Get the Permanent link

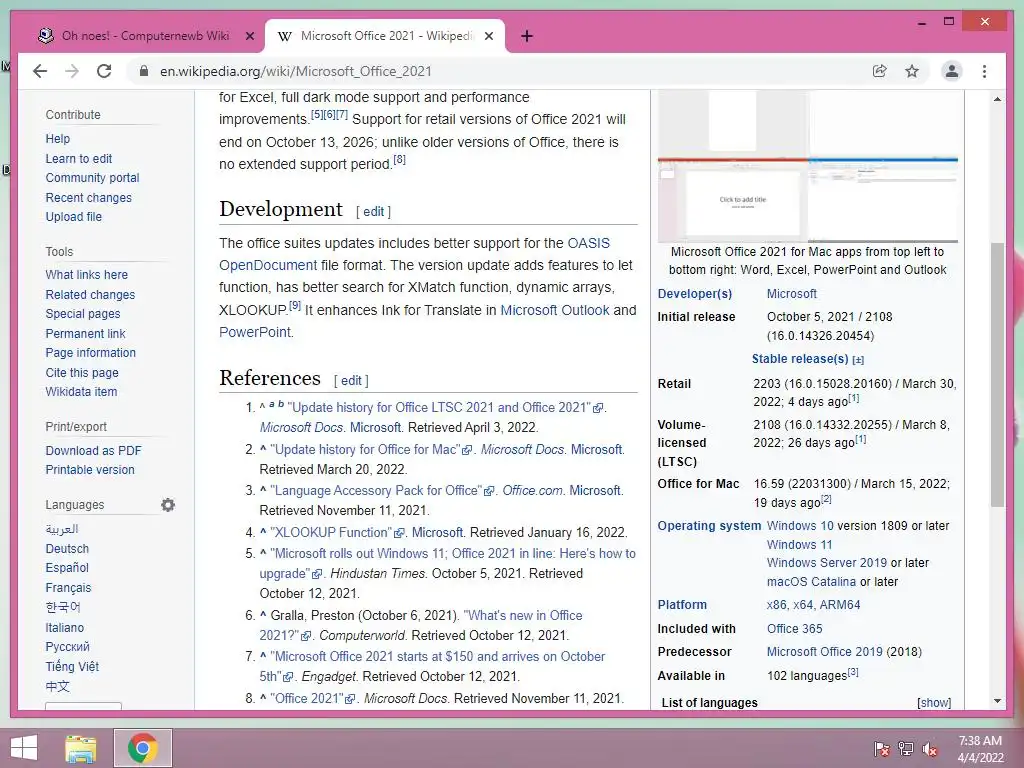(x=85, y=334)
